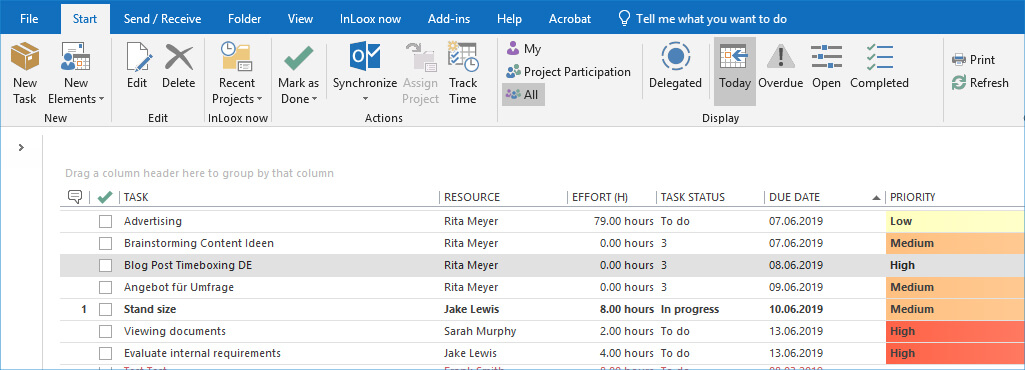
Task: Switch to the Folder tab
Action: tap(244, 18)
